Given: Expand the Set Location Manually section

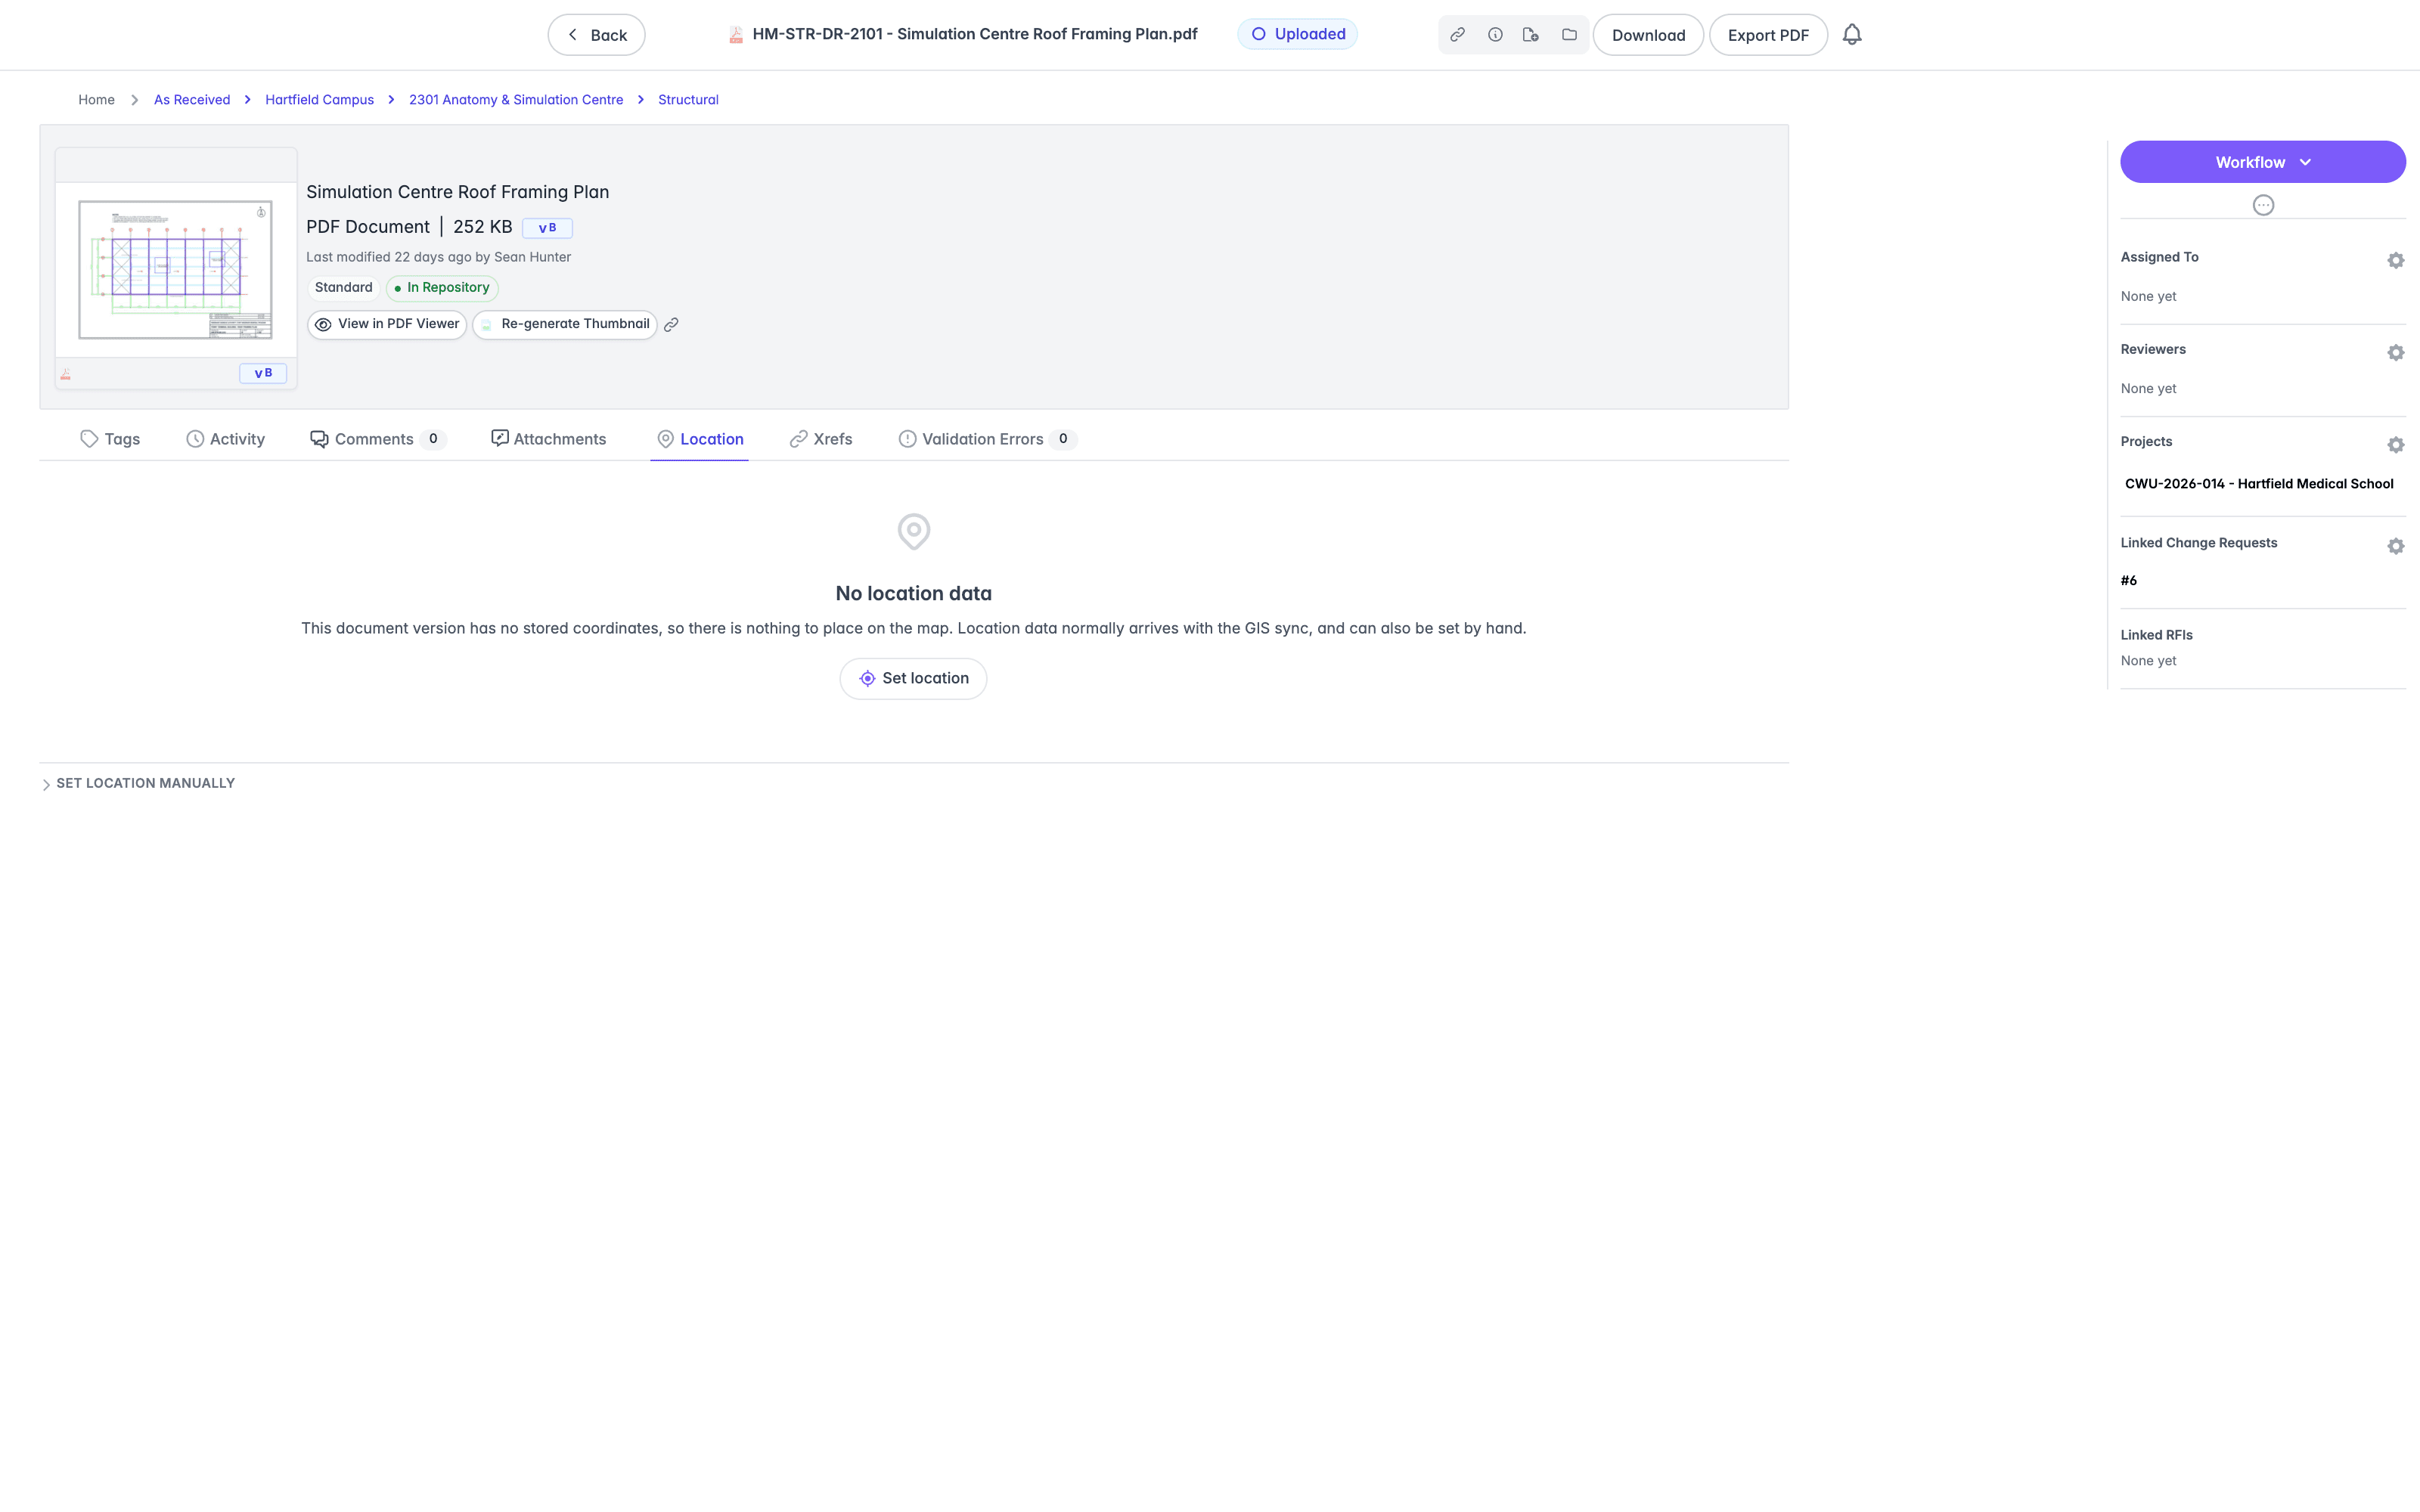Looking at the screenshot, I should click(138, 784).
